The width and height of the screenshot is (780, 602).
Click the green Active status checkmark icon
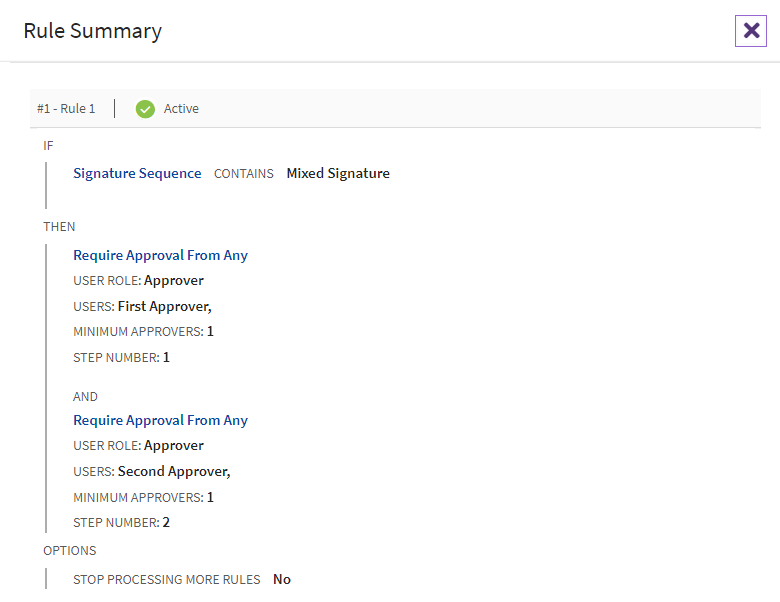145,108
